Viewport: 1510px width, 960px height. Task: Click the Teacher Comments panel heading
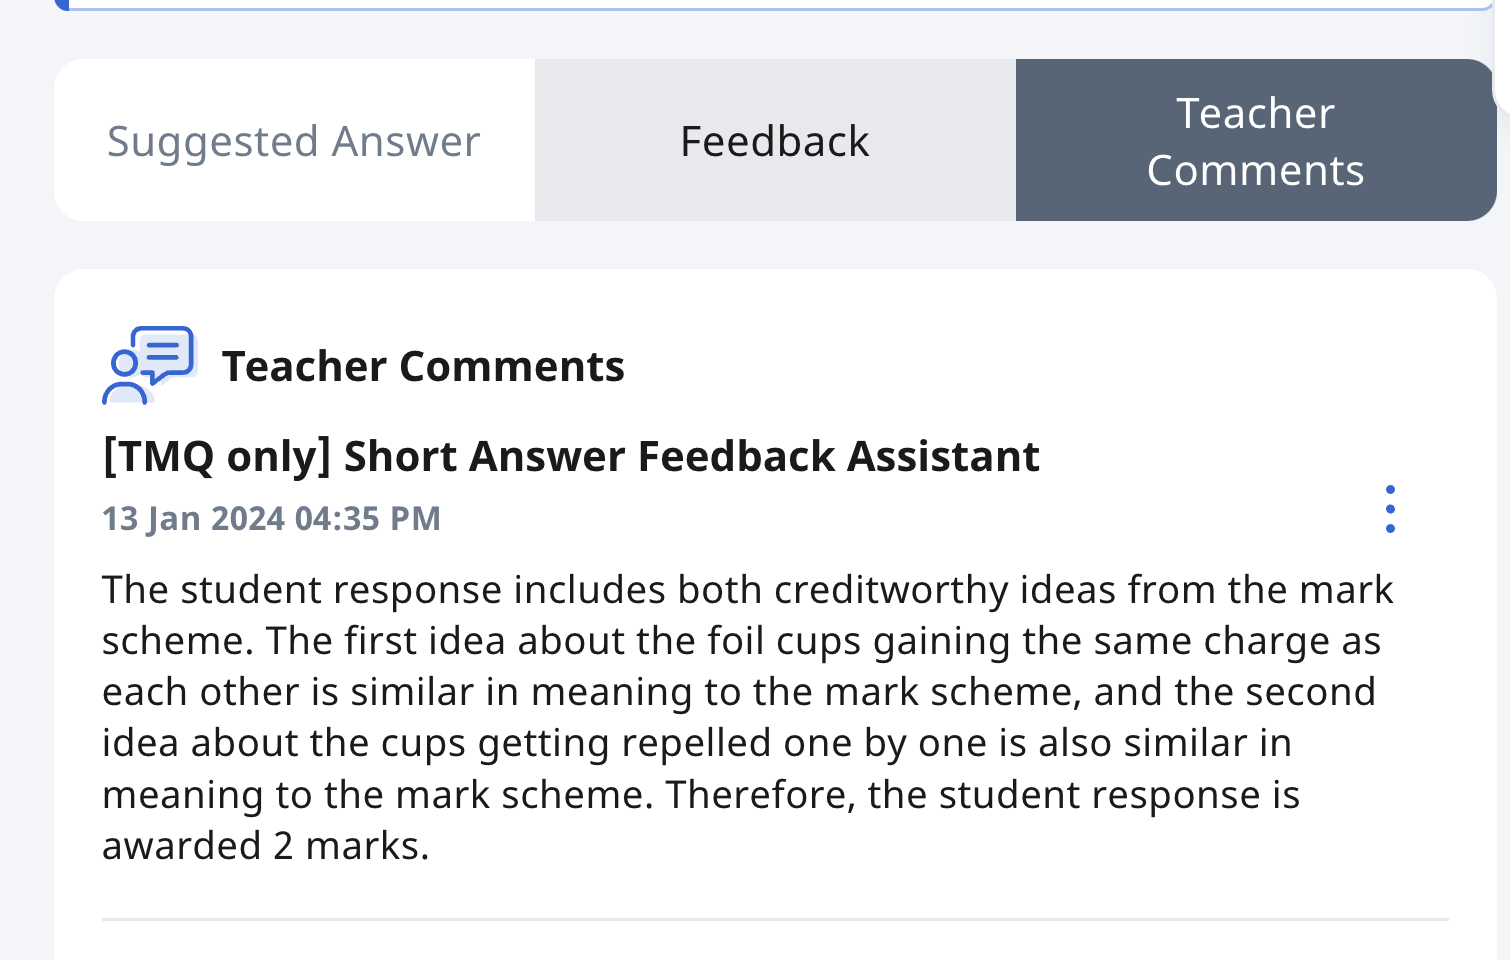tap(424, 366)
